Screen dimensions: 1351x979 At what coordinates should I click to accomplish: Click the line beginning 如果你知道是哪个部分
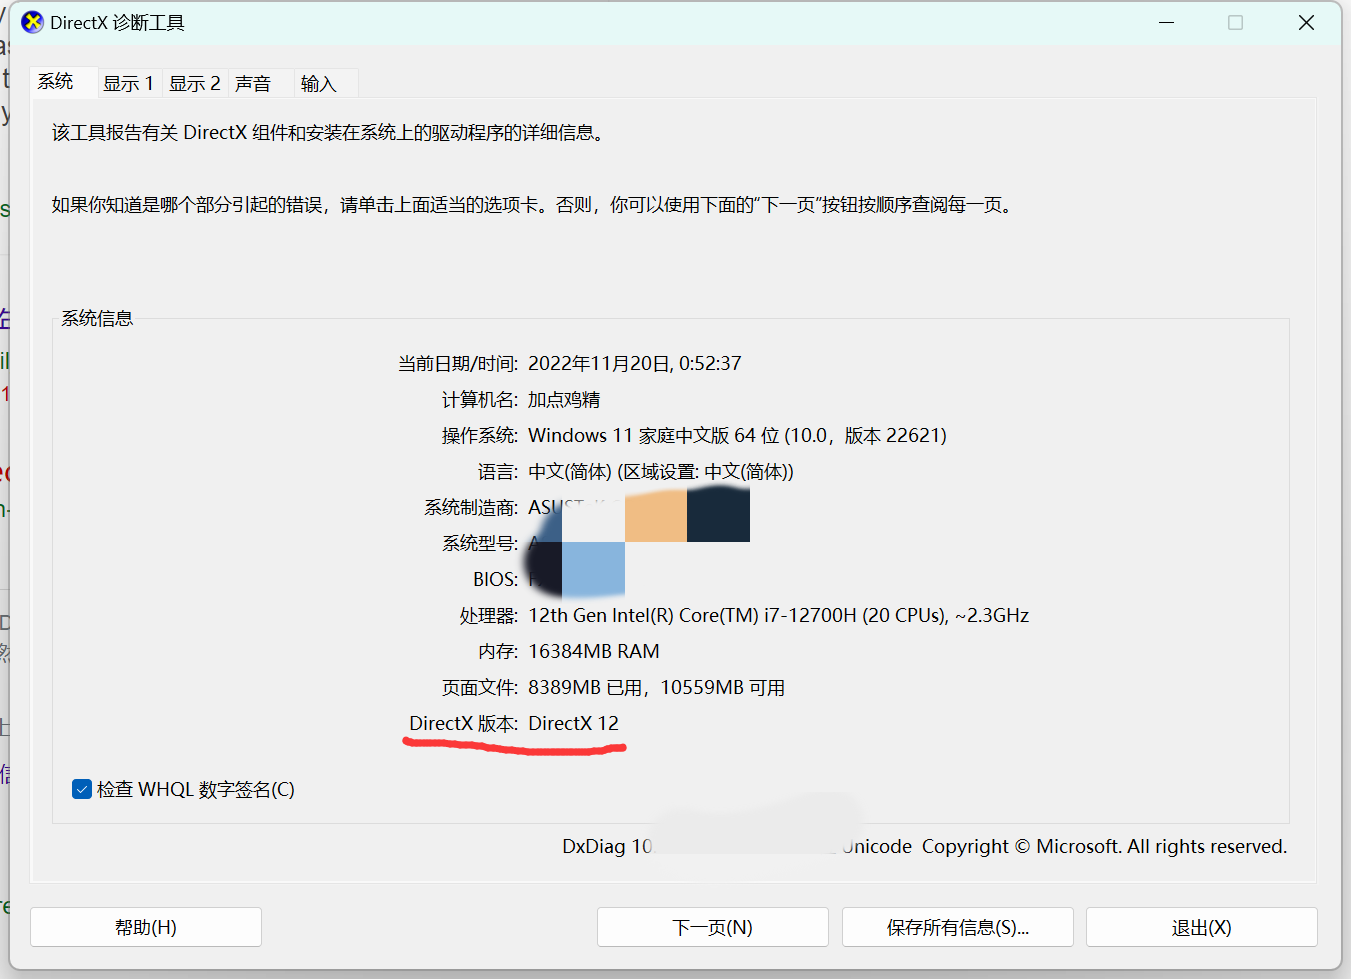(535, 204)
